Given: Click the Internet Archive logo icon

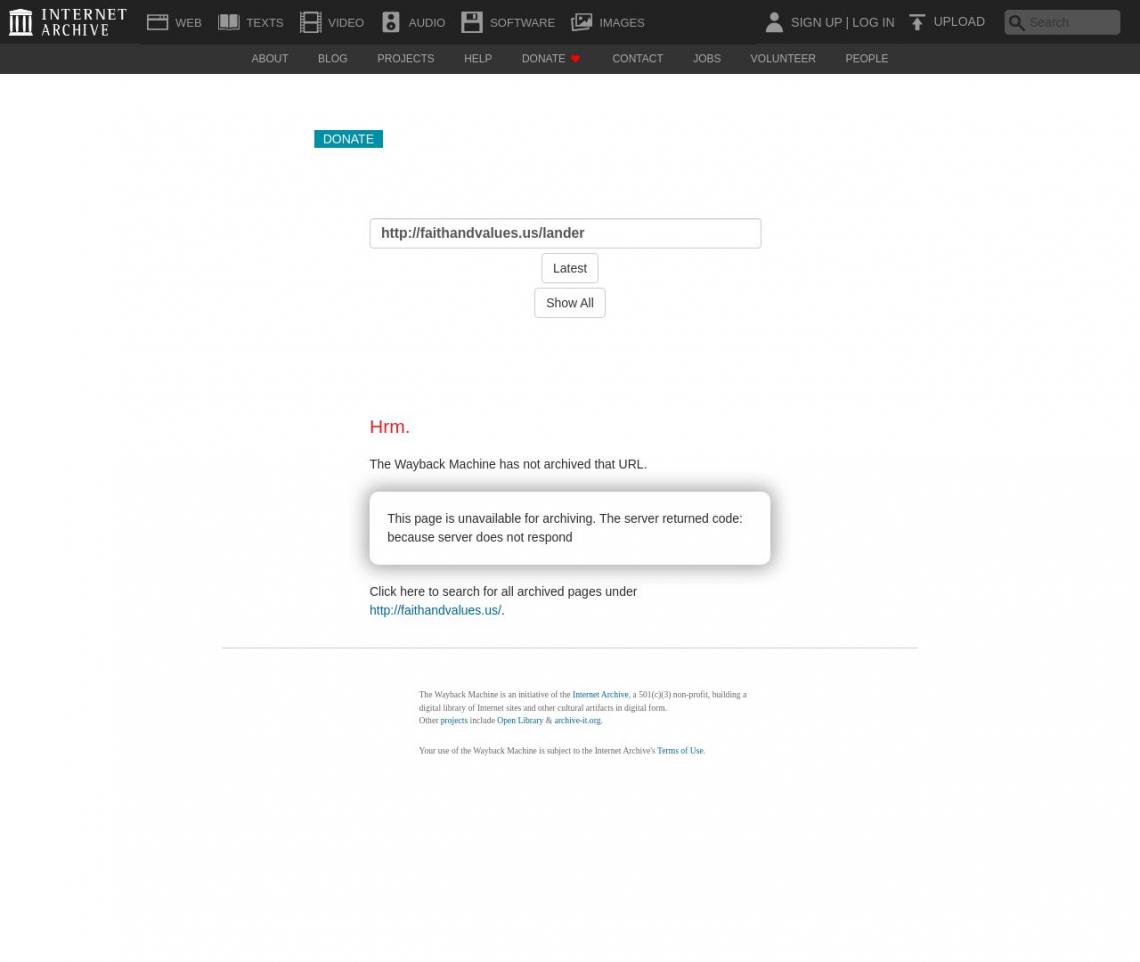Looking at the screenshot, I should pos(20,22).
